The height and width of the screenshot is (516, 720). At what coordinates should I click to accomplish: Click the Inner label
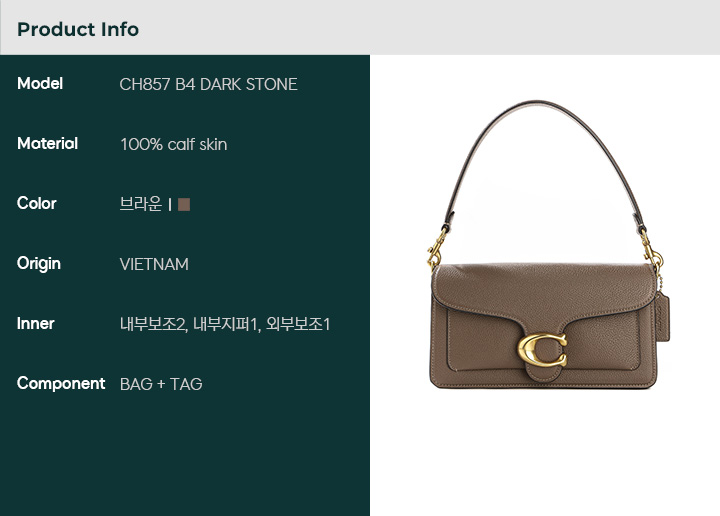[x=36, y=324]
